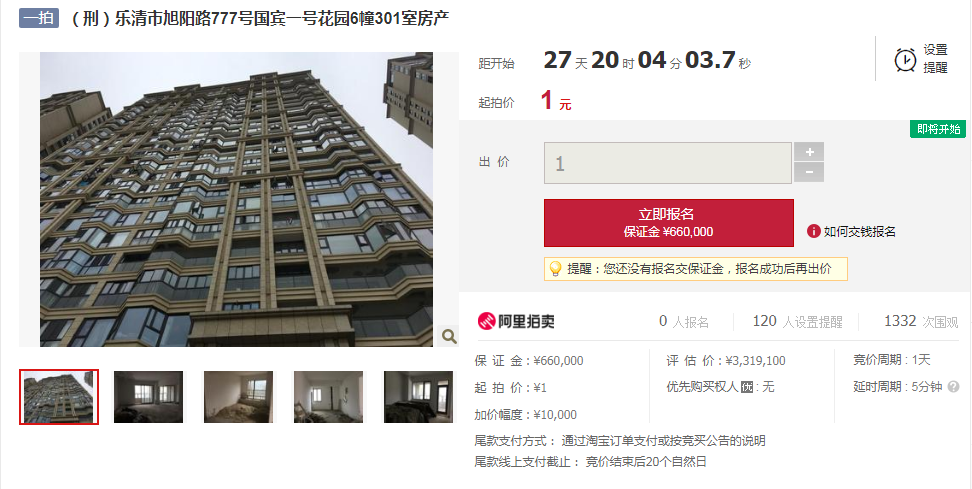Select the fifth thumbnail with balcony door

click(x=418, y=397)
